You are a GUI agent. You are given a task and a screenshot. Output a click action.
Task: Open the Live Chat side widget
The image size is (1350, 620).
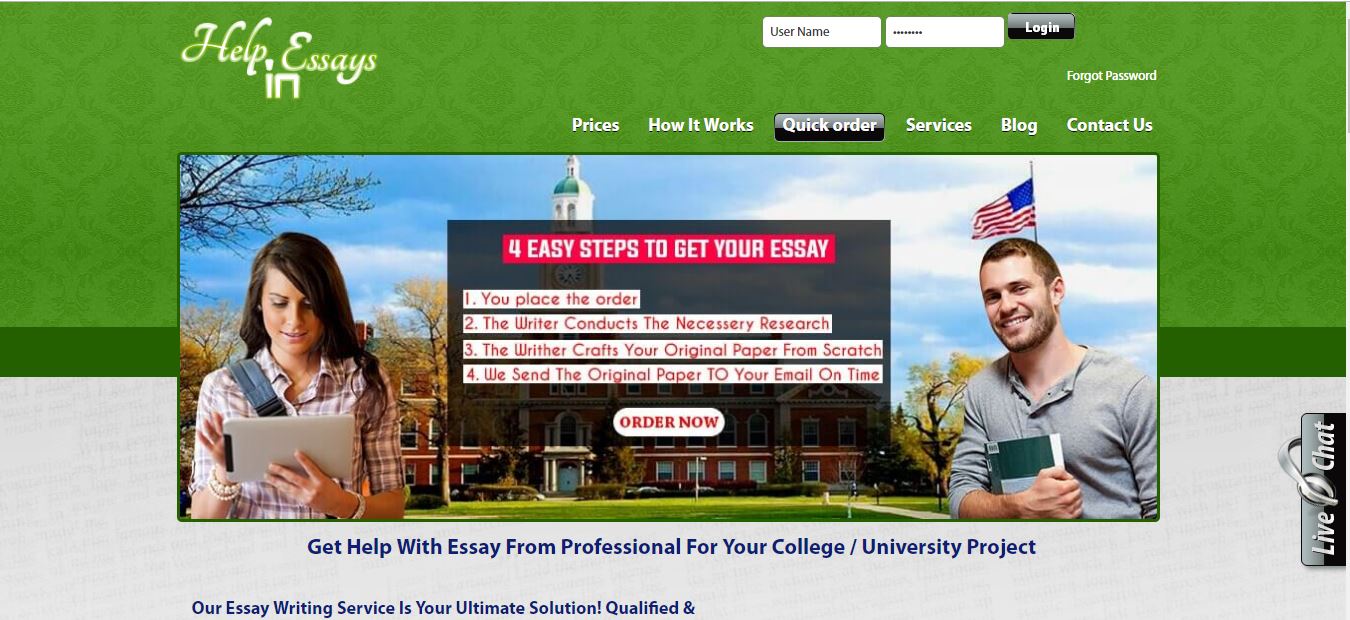pyautogui.click(x=1323, y=490)
